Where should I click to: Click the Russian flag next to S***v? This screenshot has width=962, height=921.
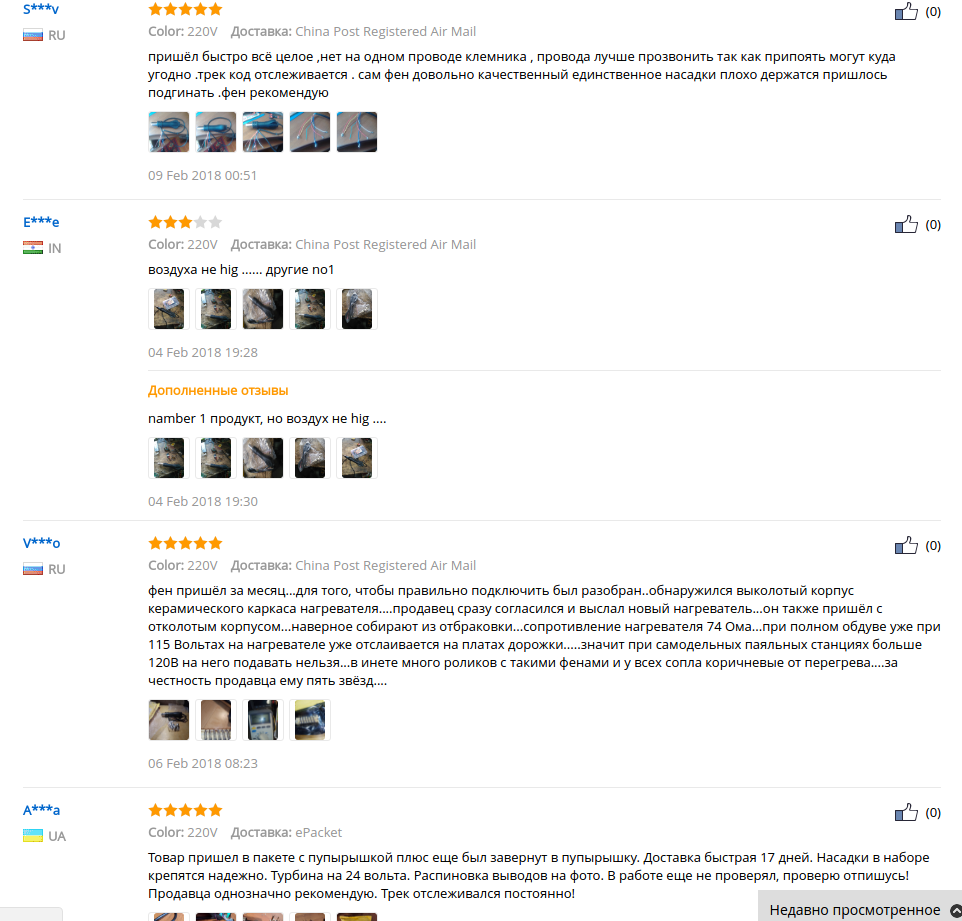pos(33,35)
